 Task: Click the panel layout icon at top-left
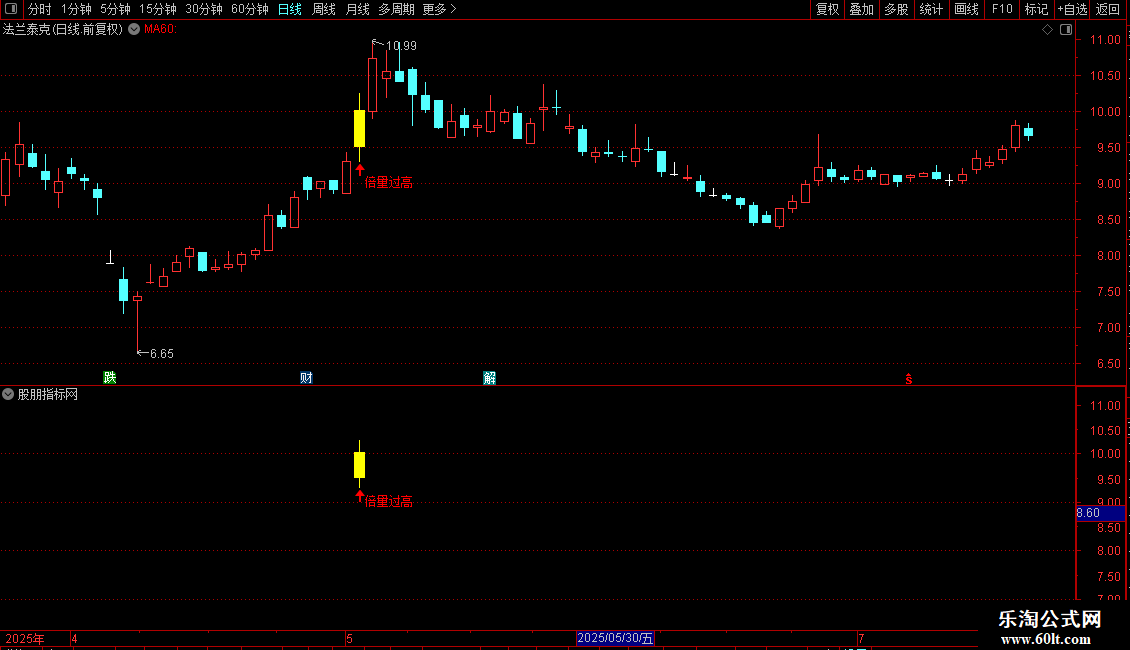(11, 9)
